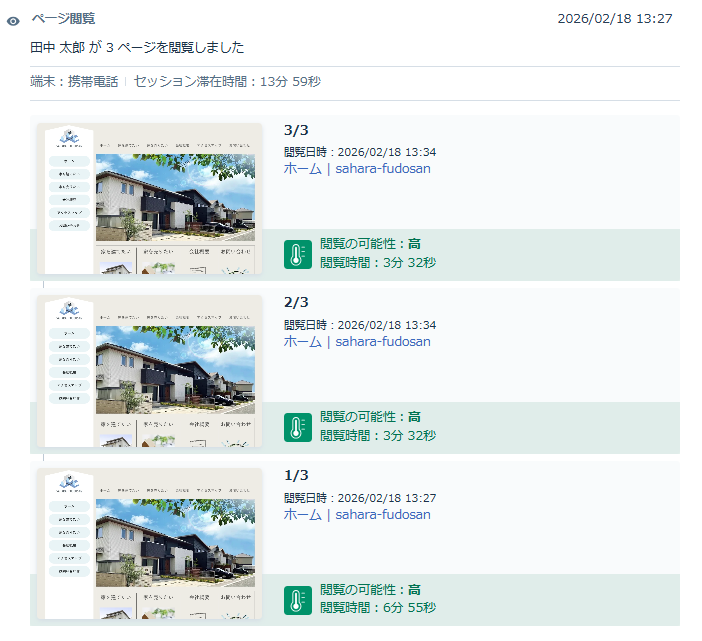Click 閲覧時間：3分 32秒 in the 2/3 entry

click(378, 435)
